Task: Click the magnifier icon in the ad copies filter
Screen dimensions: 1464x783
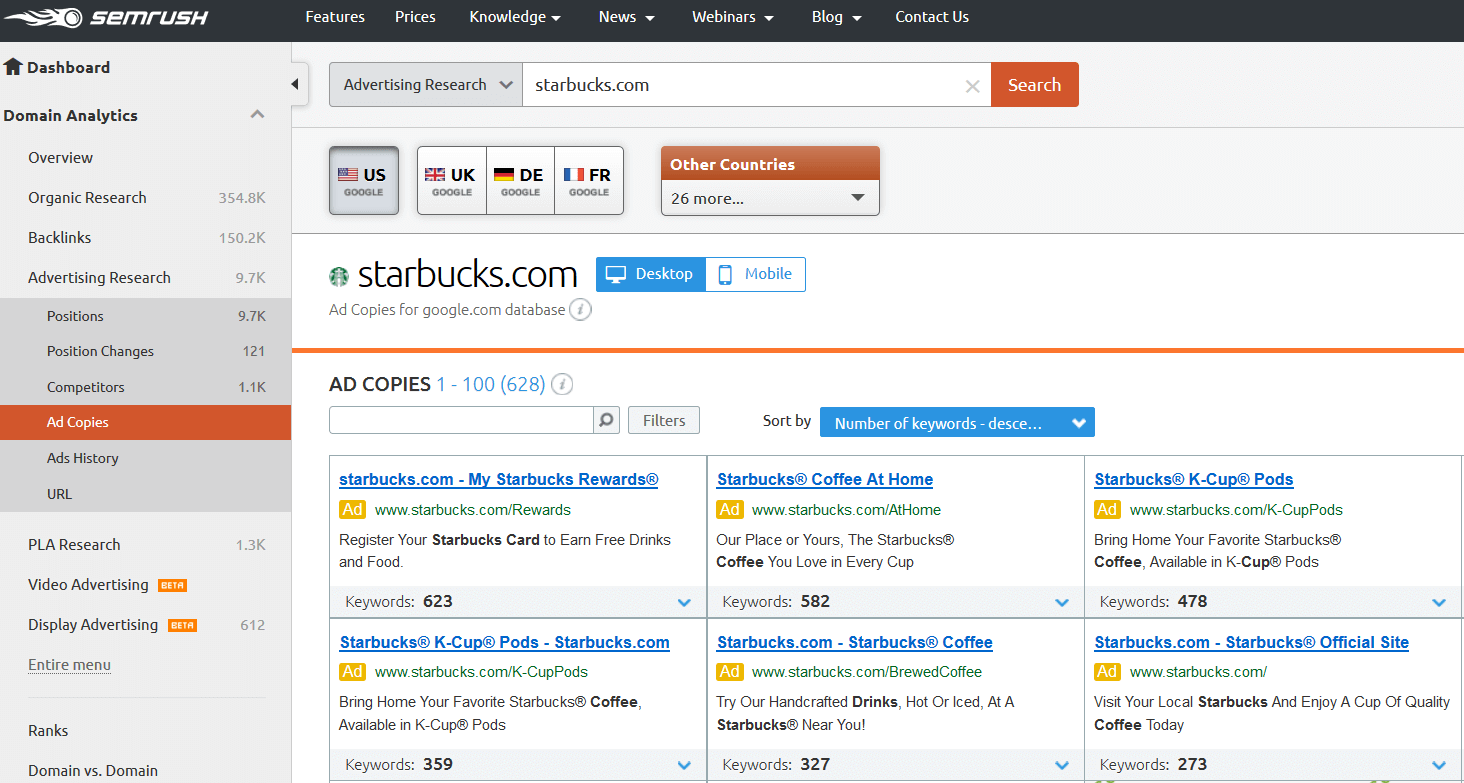Action: point(606,420)
